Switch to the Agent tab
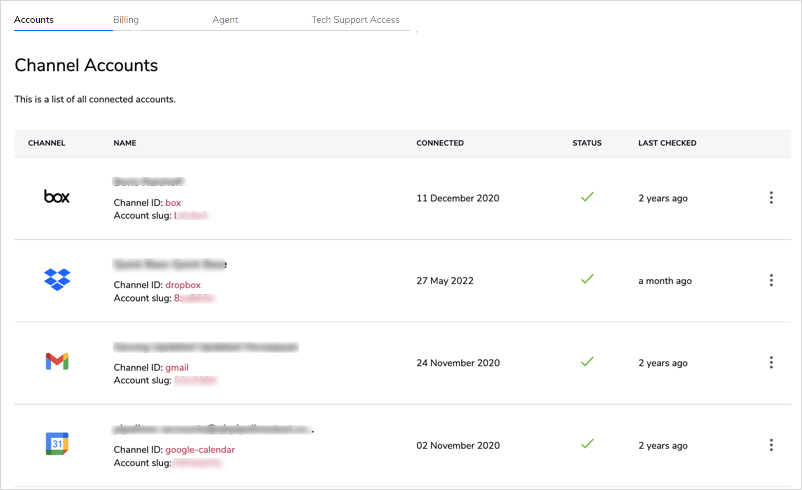 pyautogui.click(x=225, y=19)
